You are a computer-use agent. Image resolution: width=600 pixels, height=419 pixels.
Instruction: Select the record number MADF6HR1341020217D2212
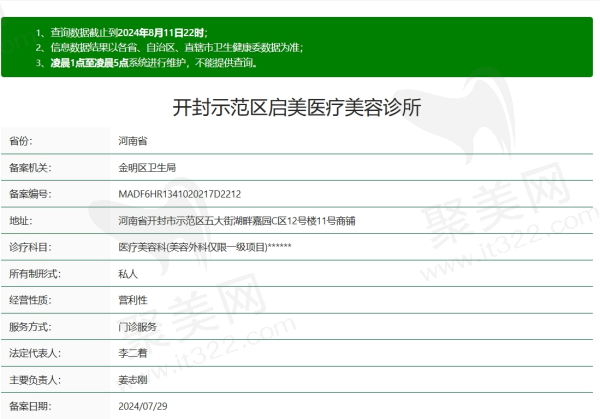180,194
